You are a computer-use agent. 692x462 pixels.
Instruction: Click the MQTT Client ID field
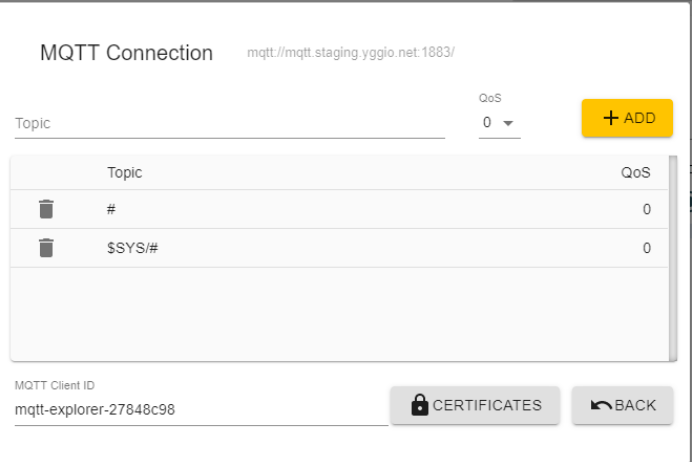click(x=200, y=409)
